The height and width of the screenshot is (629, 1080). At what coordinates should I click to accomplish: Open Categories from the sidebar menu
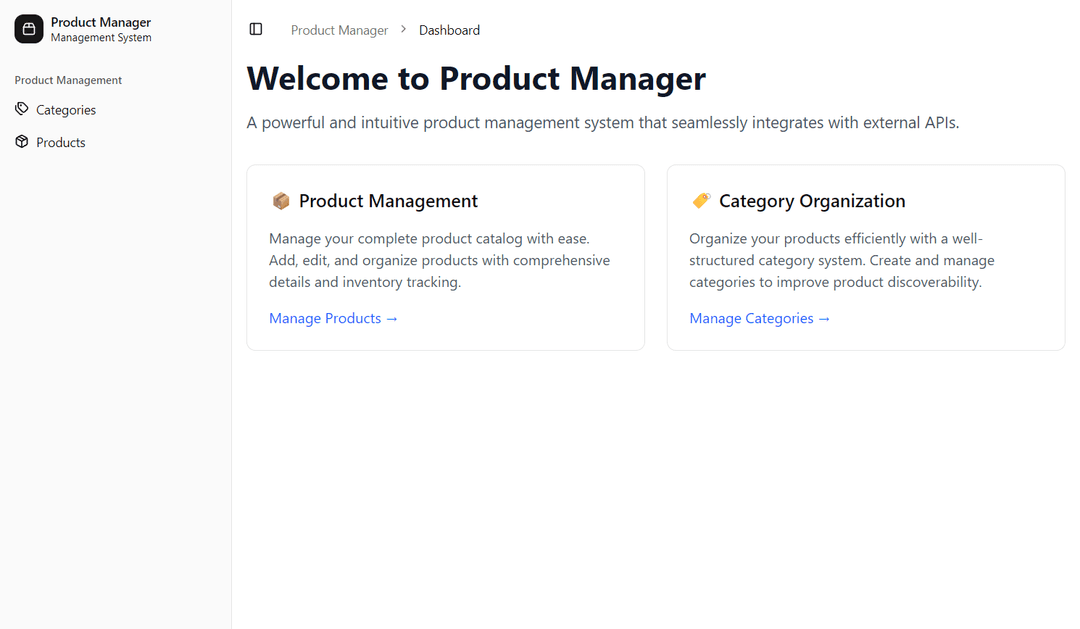click(66, 110)
